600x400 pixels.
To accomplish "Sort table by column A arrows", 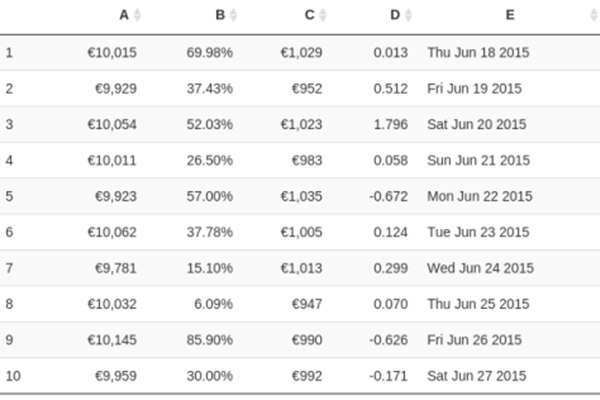I will click(137, 15).
